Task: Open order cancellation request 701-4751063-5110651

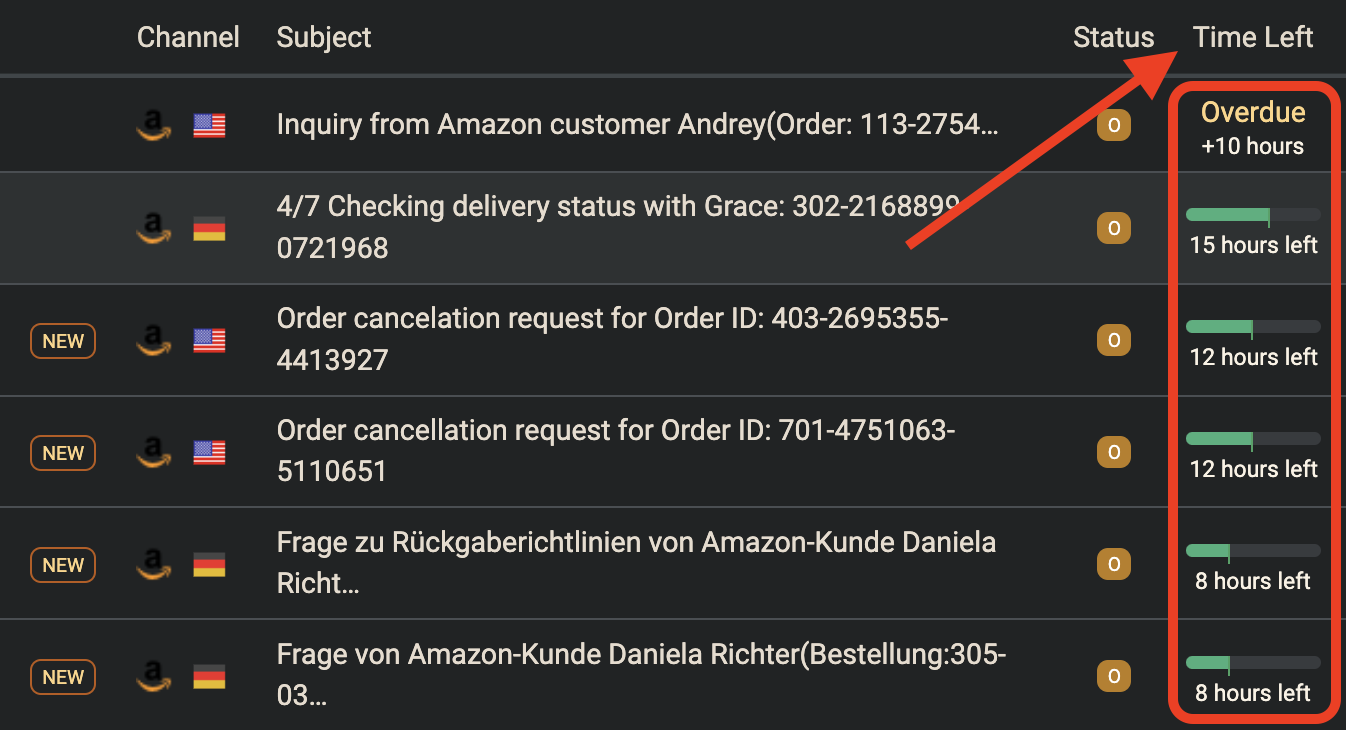Action: 616,451
